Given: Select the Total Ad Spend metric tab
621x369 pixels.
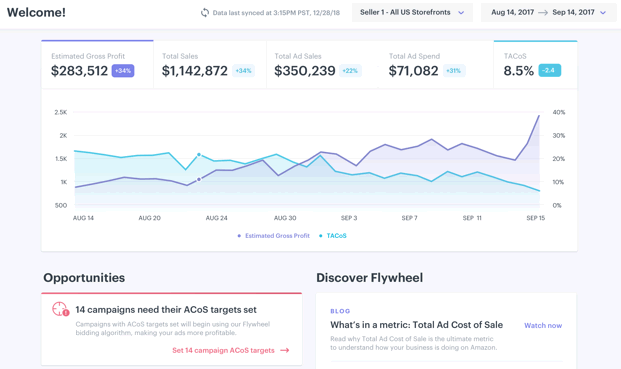Looking at the screenshot, I should (436, 64).
